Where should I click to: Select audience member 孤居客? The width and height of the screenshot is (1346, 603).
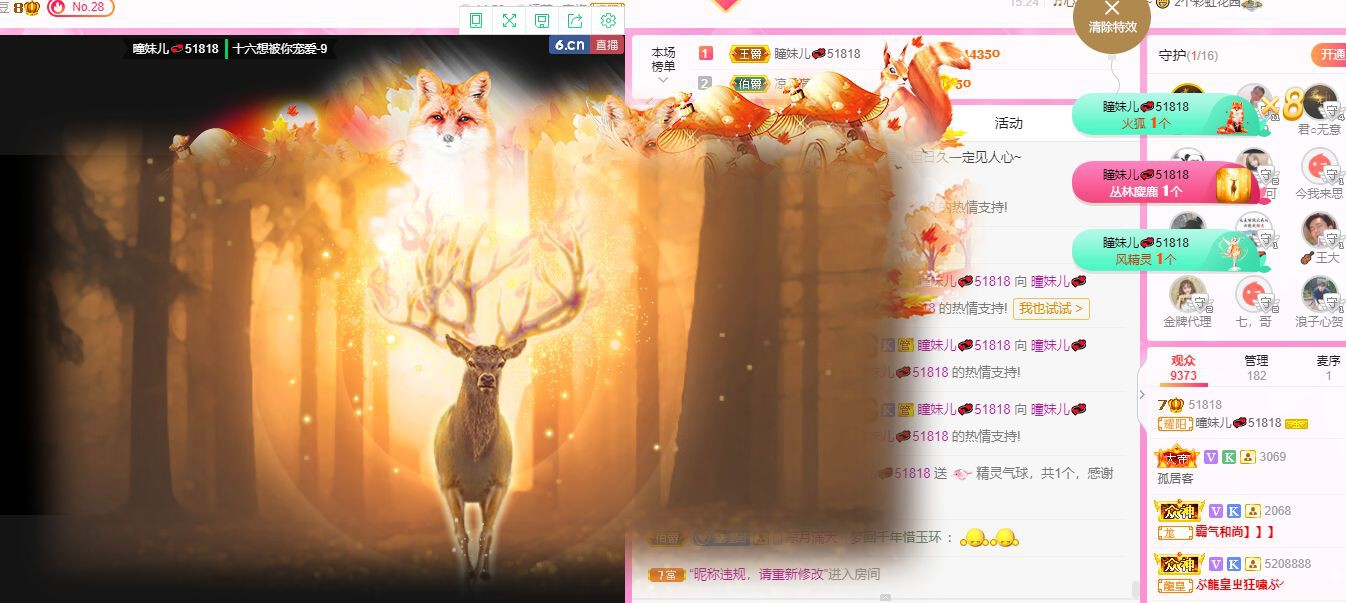(1175, 478)
